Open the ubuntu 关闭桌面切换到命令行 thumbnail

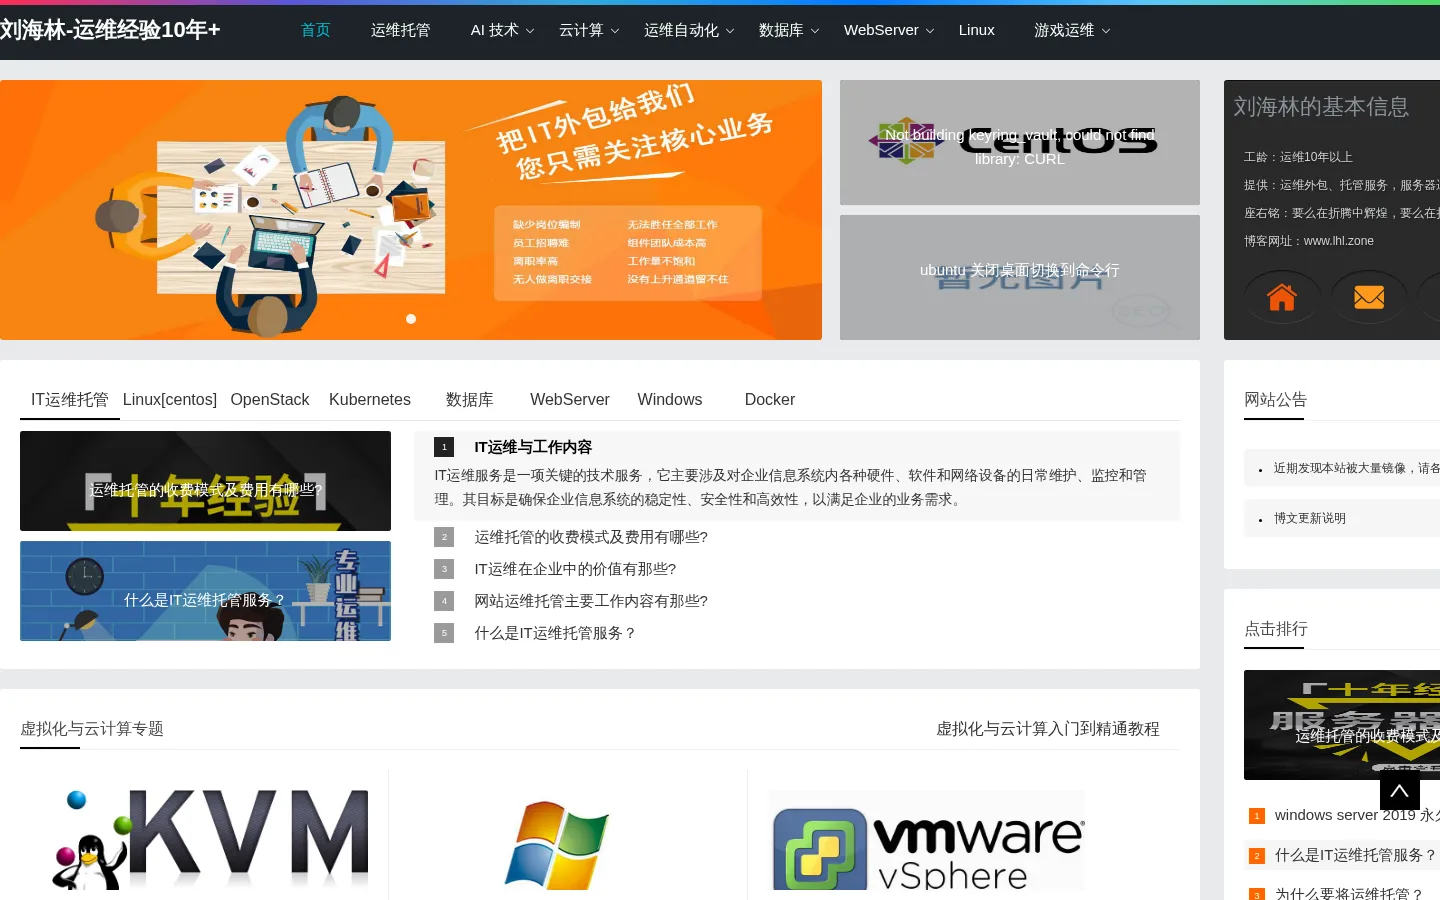[x=1020, y=277]
